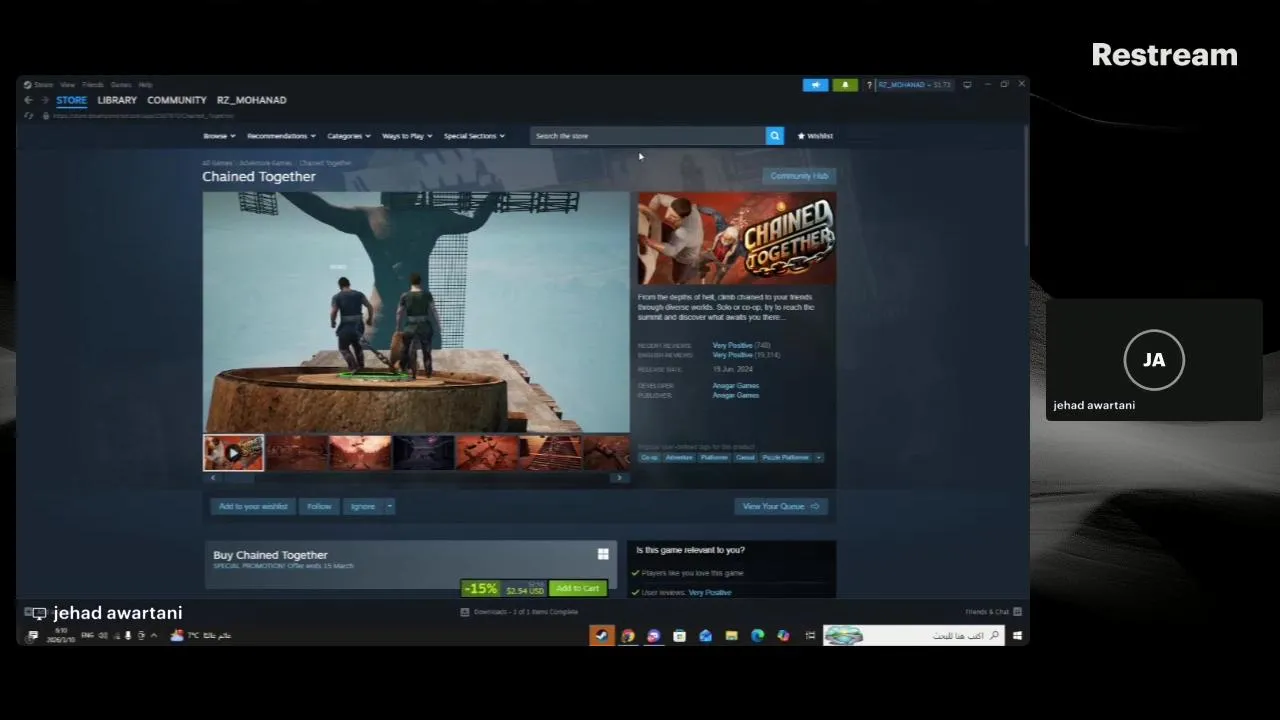Open the Help menu

coord(145,85)
